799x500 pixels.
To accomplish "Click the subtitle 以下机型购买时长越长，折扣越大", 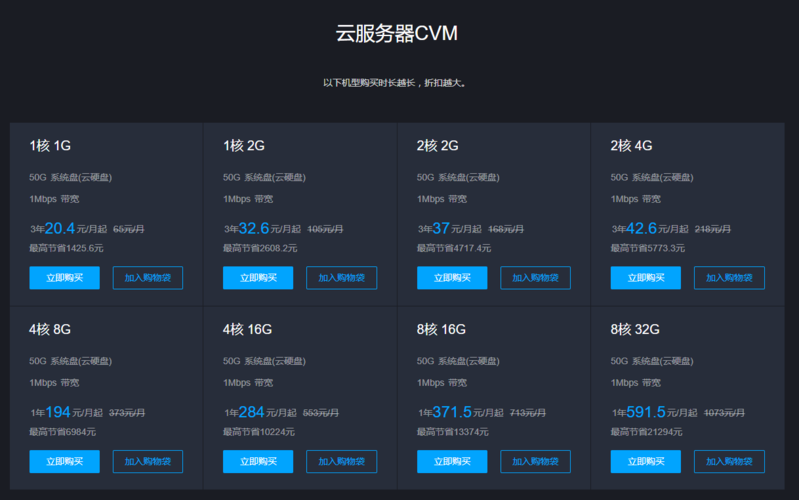I will click(394, 83).
